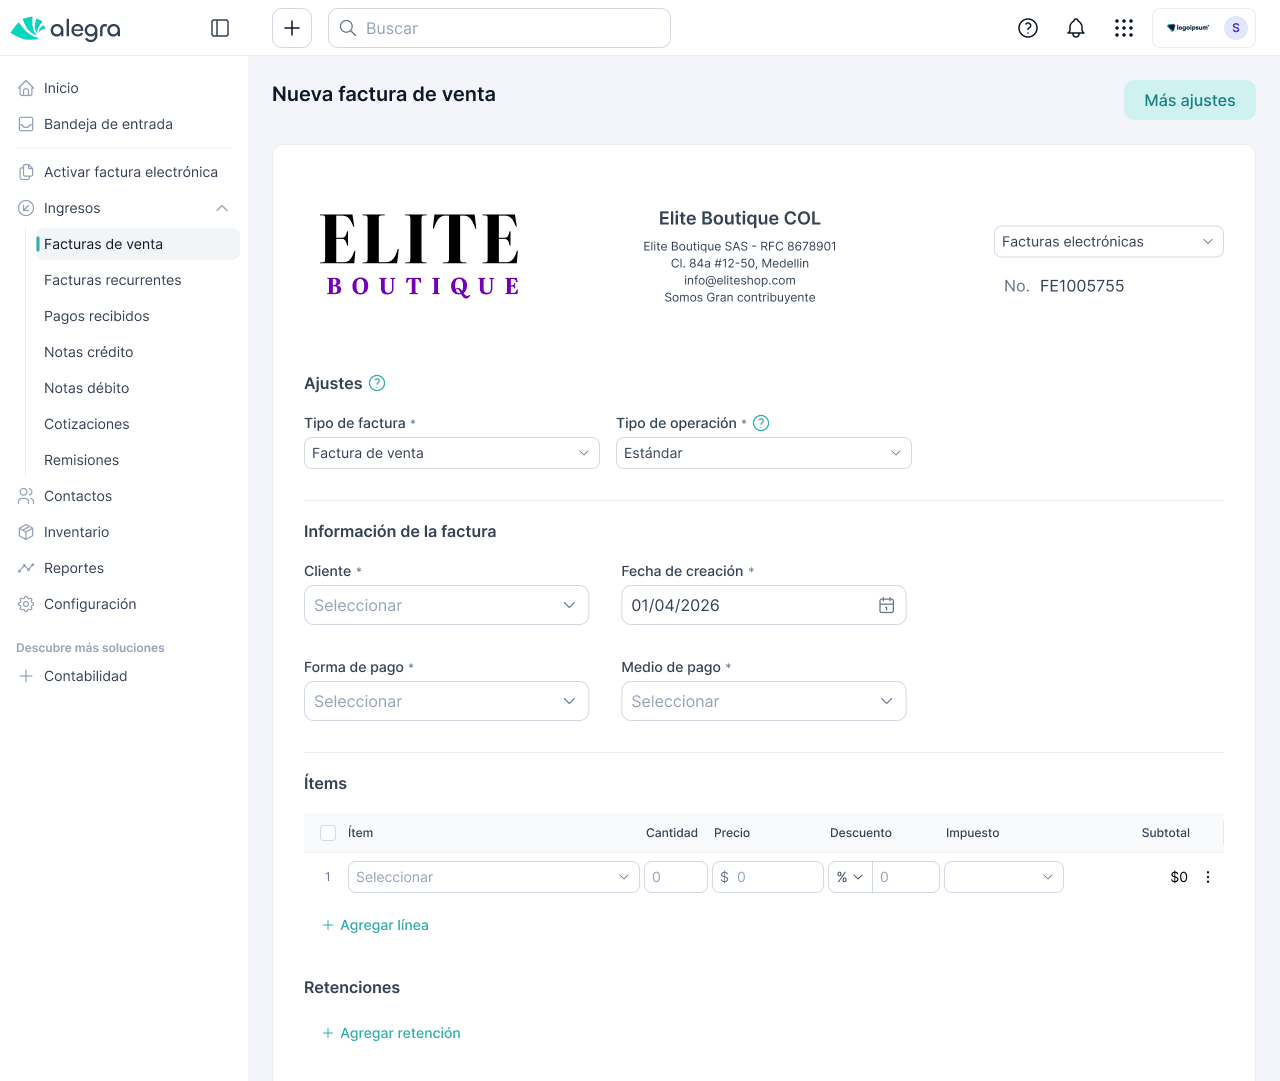Image resolution: width=1280 pixels, height=1081 pixels.
Task: Click the Más ajustes button
Action: pos(1190,100)
